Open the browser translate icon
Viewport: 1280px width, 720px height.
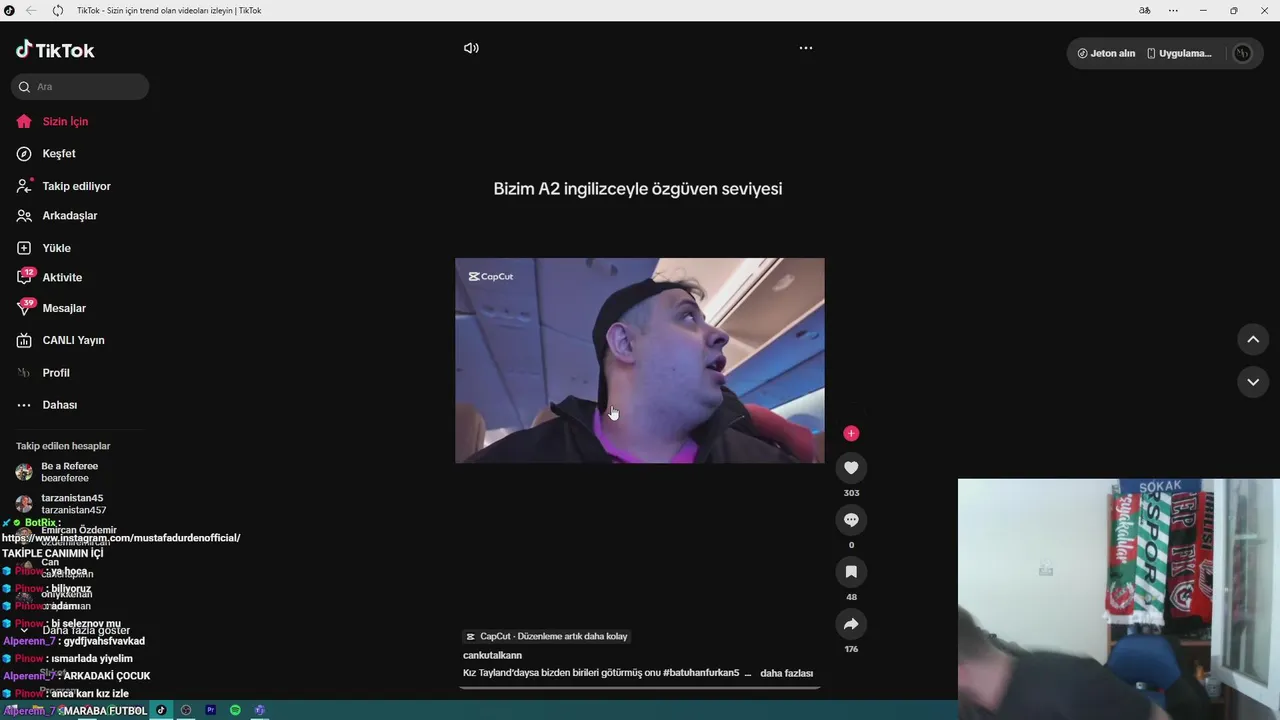pos(1145,10)
